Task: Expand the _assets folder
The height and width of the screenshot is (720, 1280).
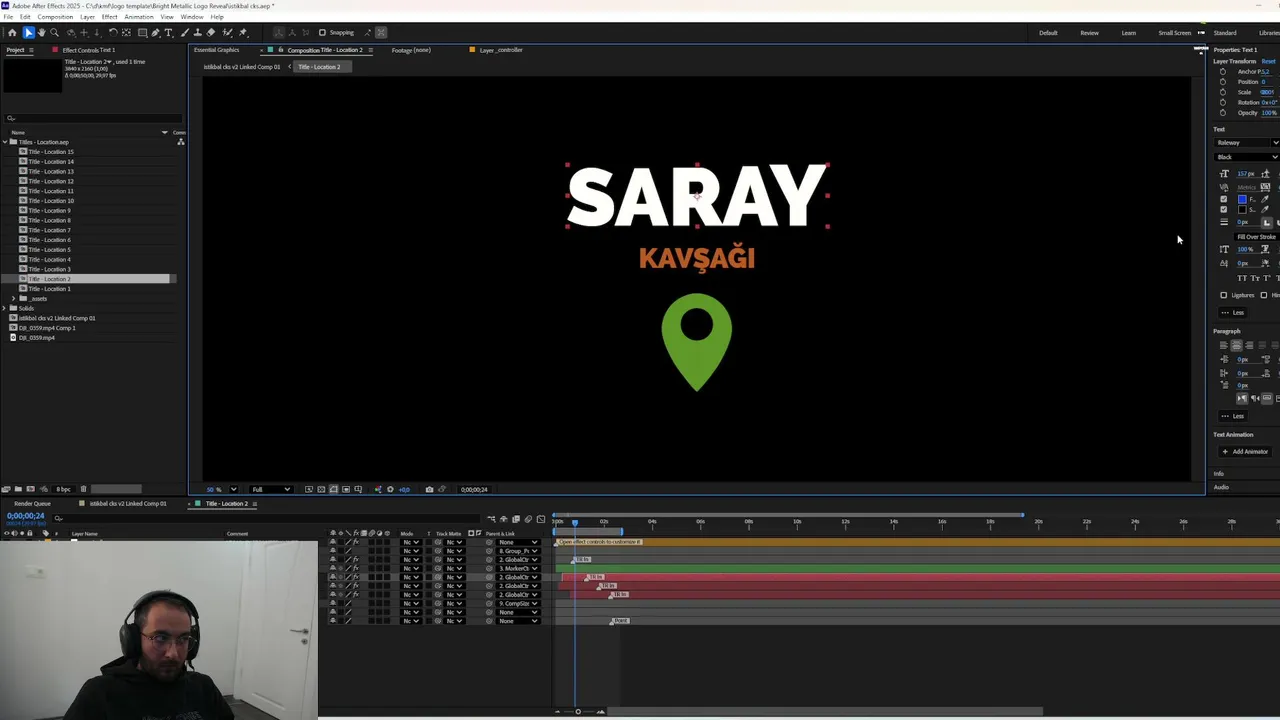Action: (14, 298)
